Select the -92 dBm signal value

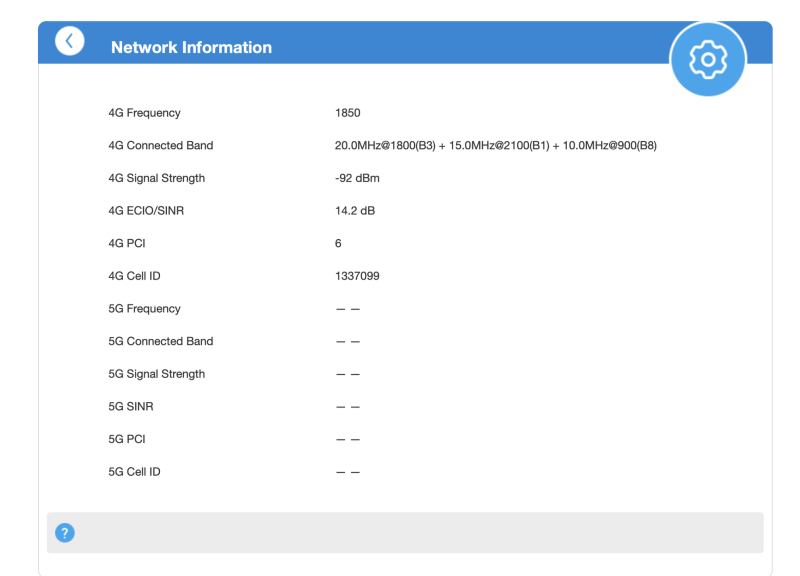[357, 178]
